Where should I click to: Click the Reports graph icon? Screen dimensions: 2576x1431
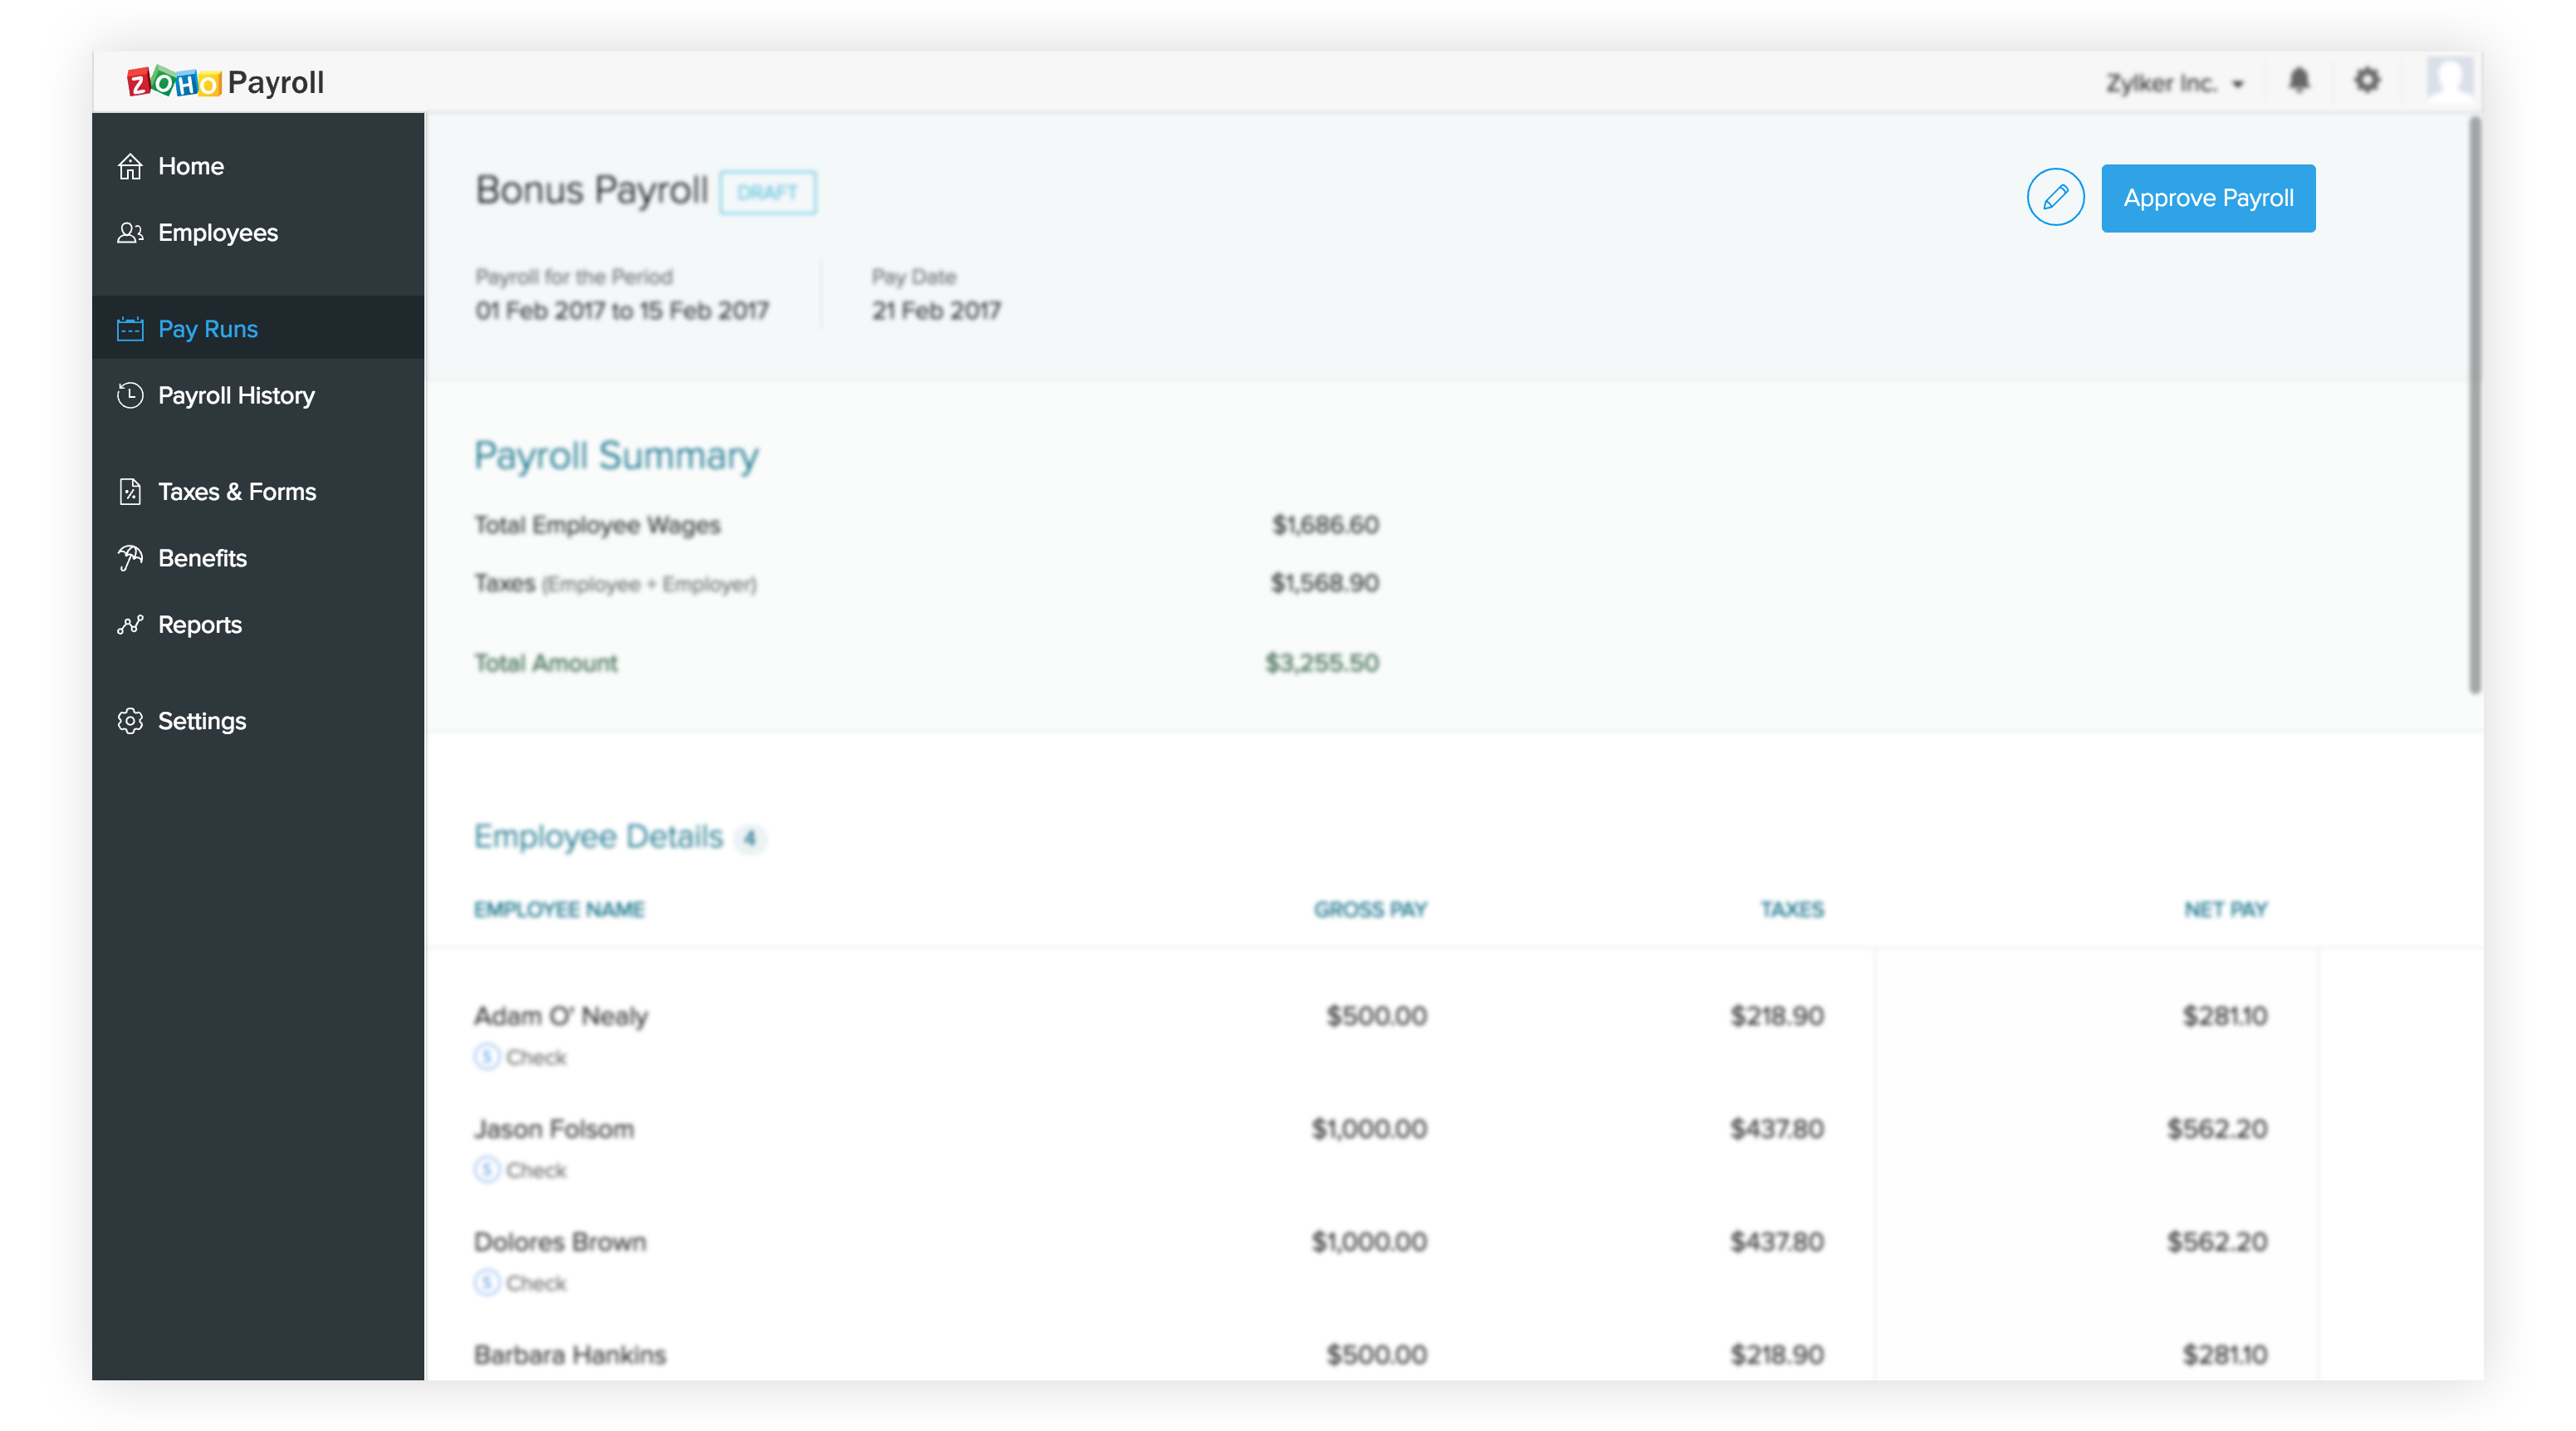(x=130, y=625)
